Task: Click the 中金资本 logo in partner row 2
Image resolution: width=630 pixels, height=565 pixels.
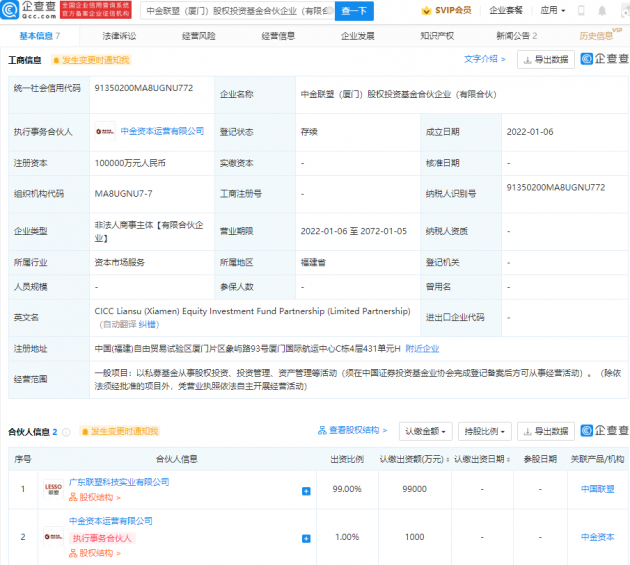Action: [53, 536]
